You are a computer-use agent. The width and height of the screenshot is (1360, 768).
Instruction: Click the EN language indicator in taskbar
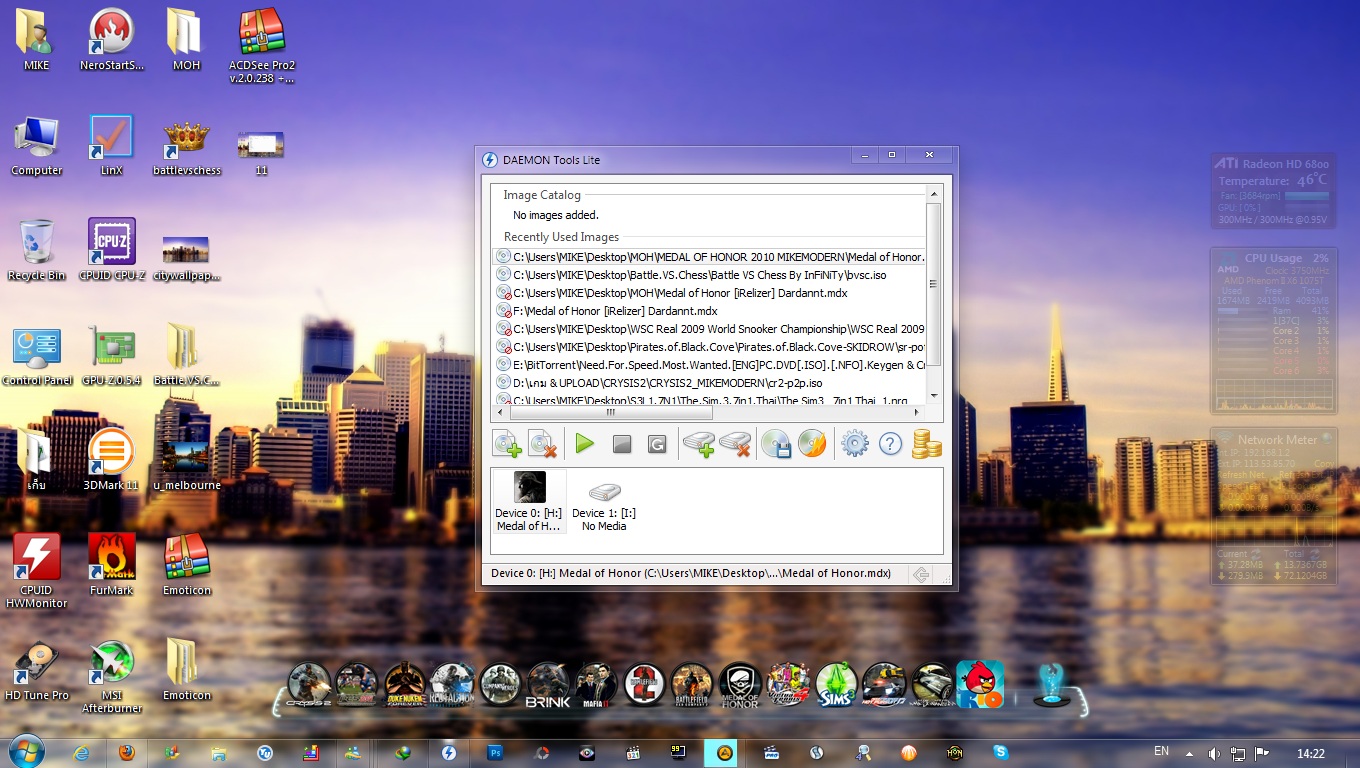click(x=1161, y=751)
